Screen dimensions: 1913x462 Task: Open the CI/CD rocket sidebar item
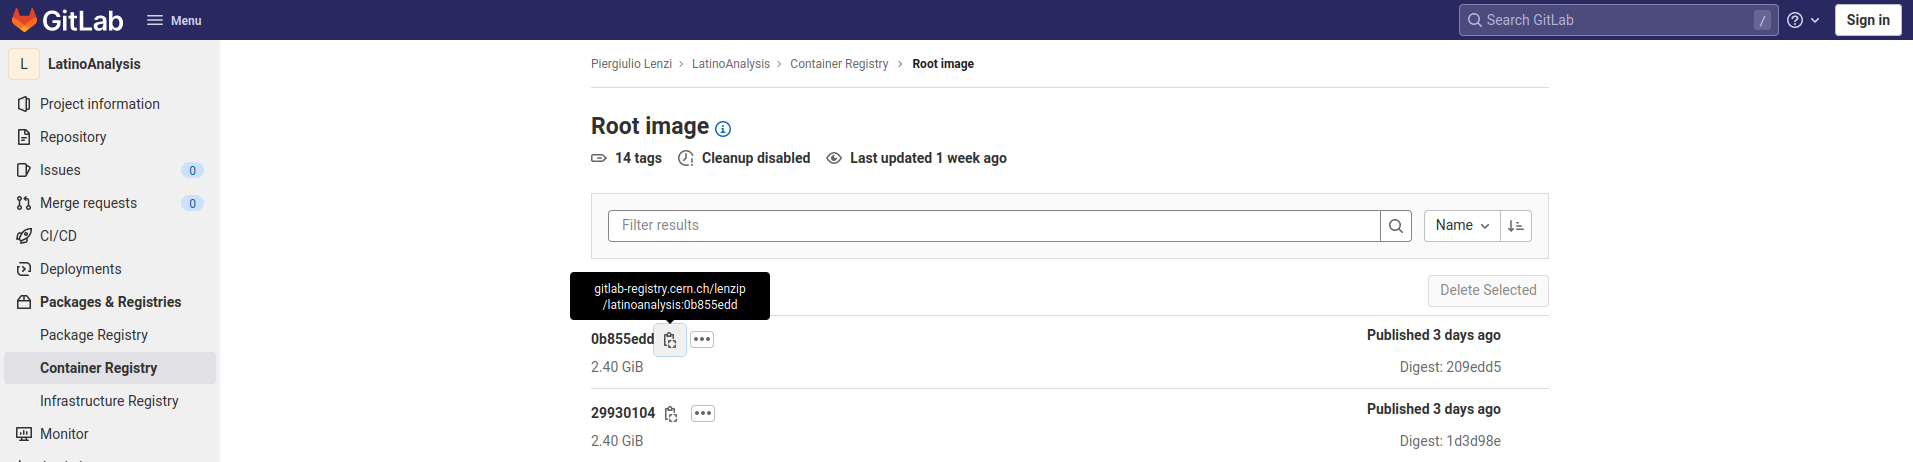pos(110,236)
